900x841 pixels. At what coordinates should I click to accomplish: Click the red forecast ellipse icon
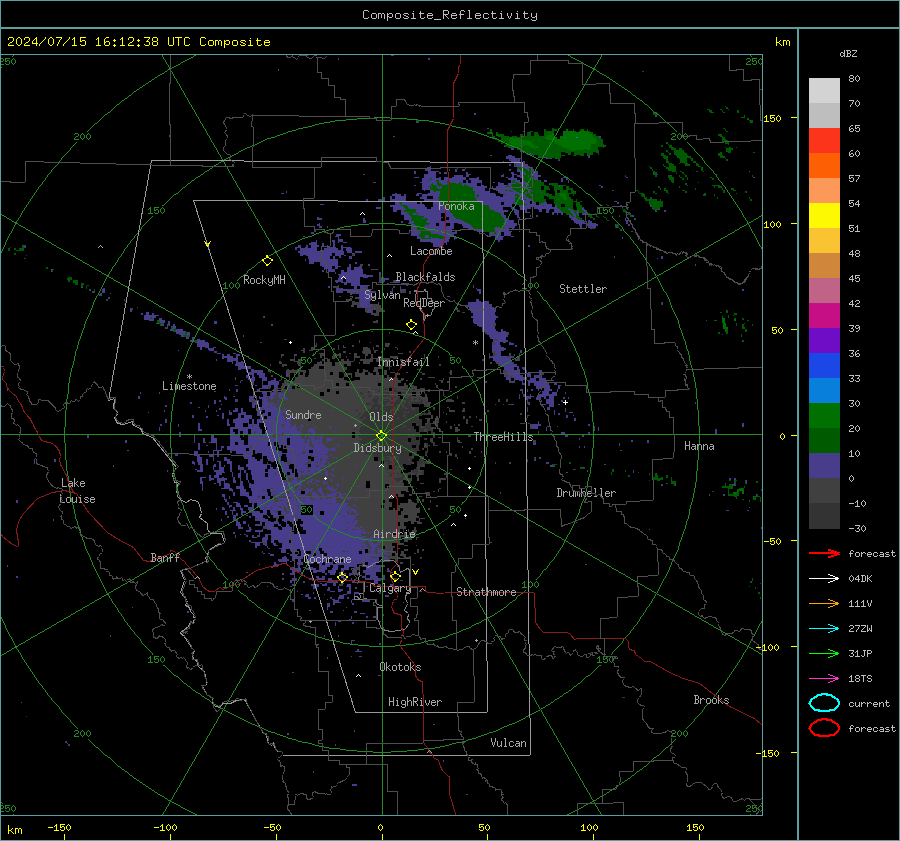click(x=824, y=728)
